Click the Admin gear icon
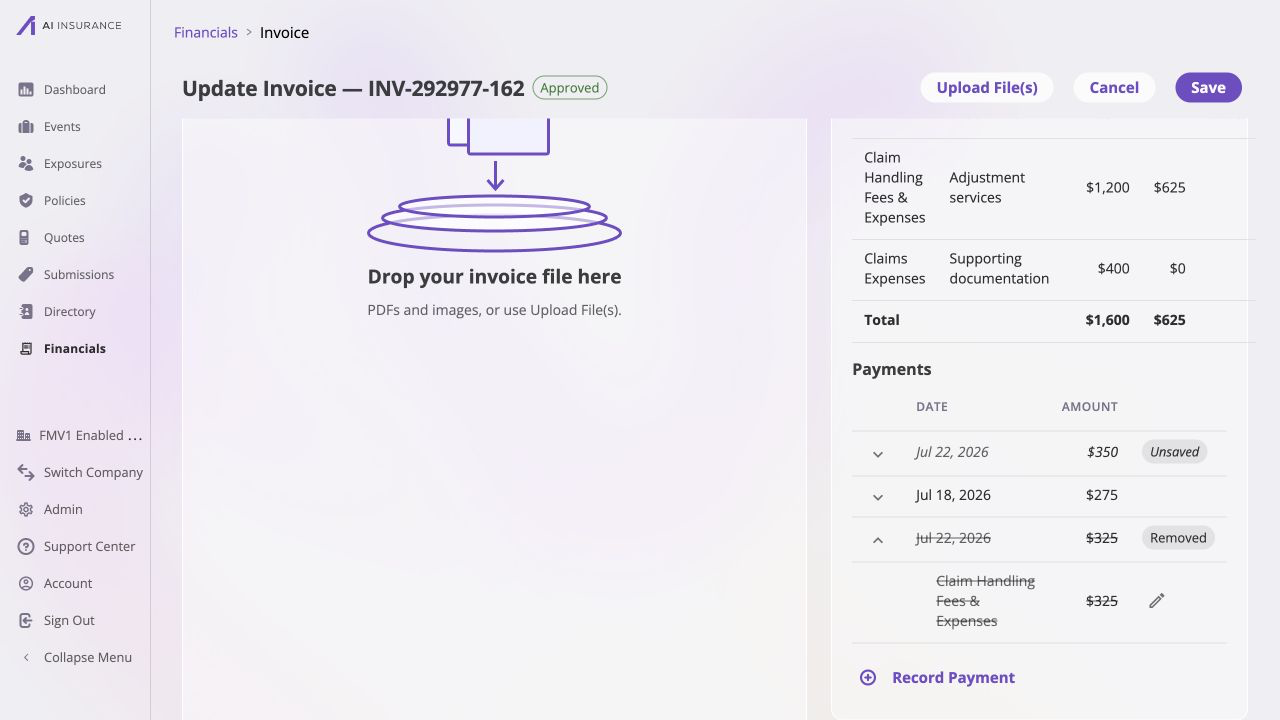This screenshot has height=720, width=1280. 26,510
